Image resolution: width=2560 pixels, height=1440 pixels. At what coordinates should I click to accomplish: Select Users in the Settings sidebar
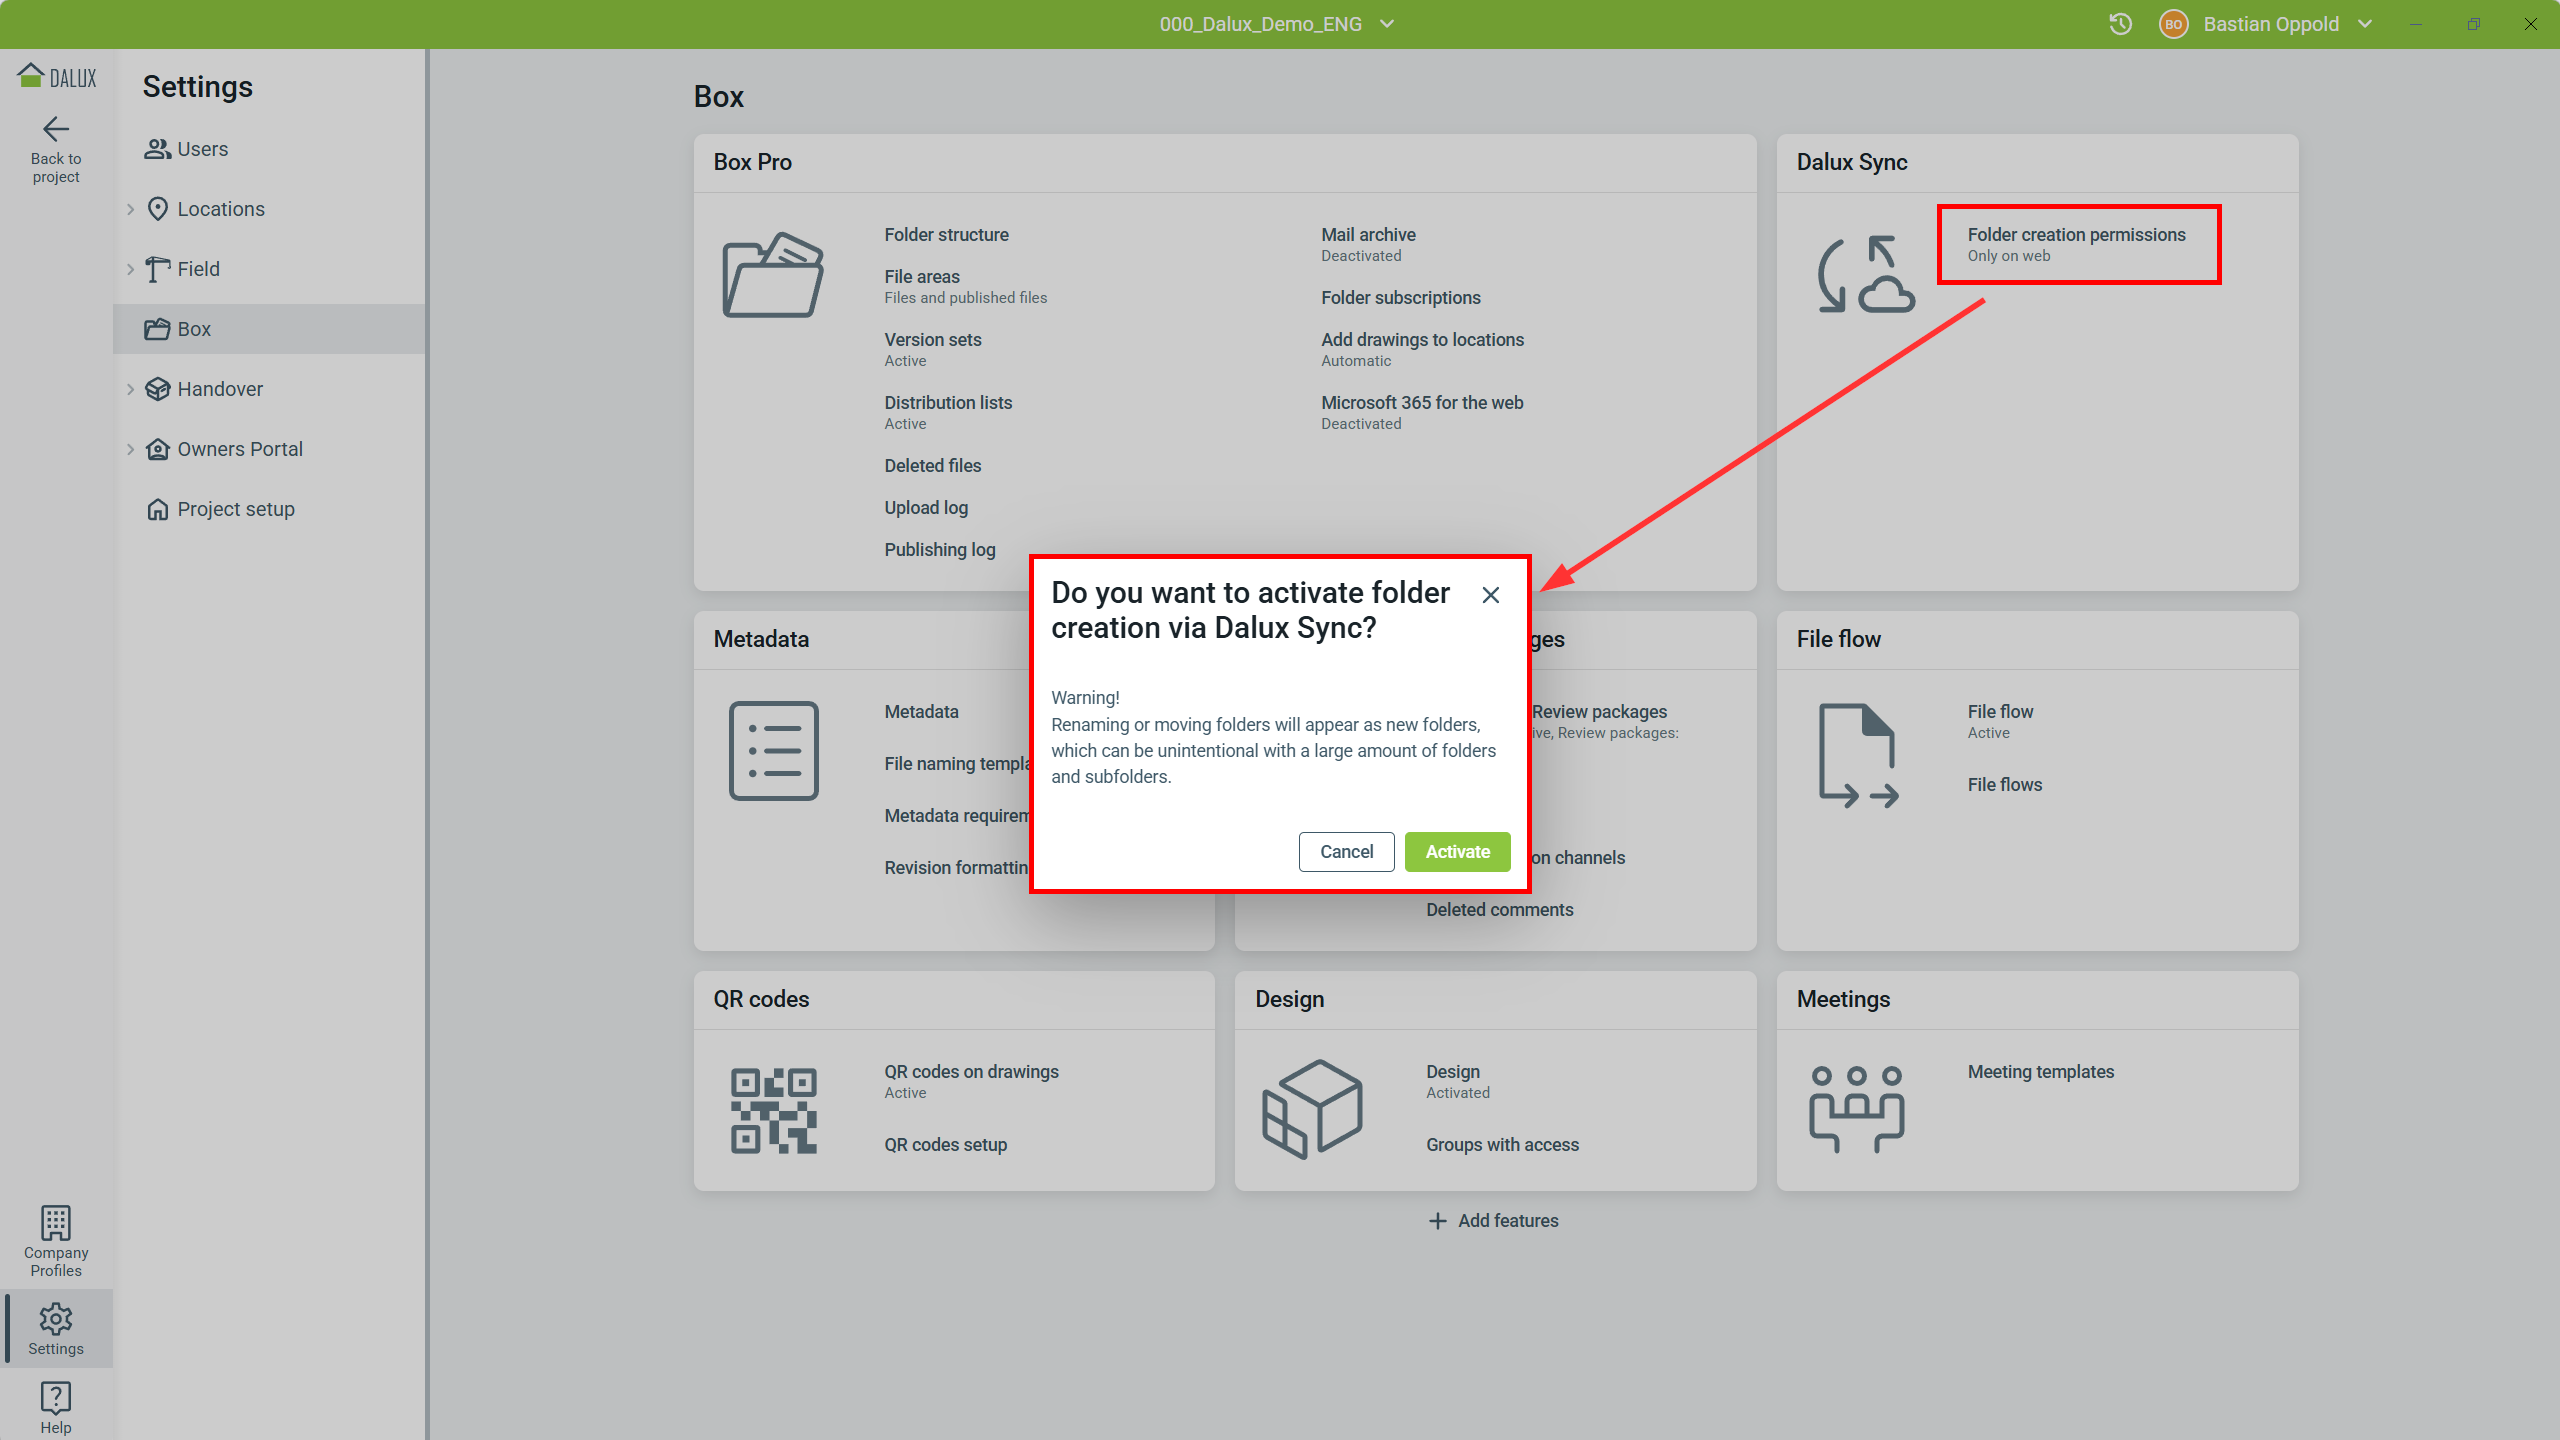(x=200, y=148)
